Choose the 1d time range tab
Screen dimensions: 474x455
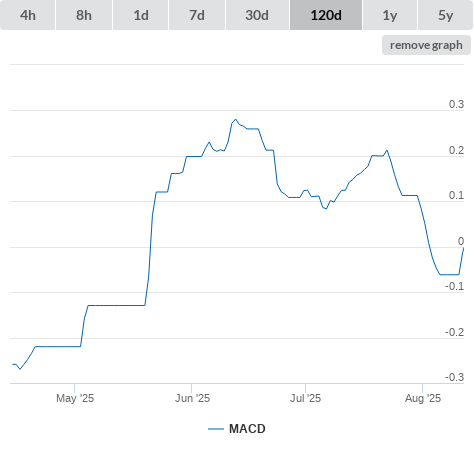[141, 15]
